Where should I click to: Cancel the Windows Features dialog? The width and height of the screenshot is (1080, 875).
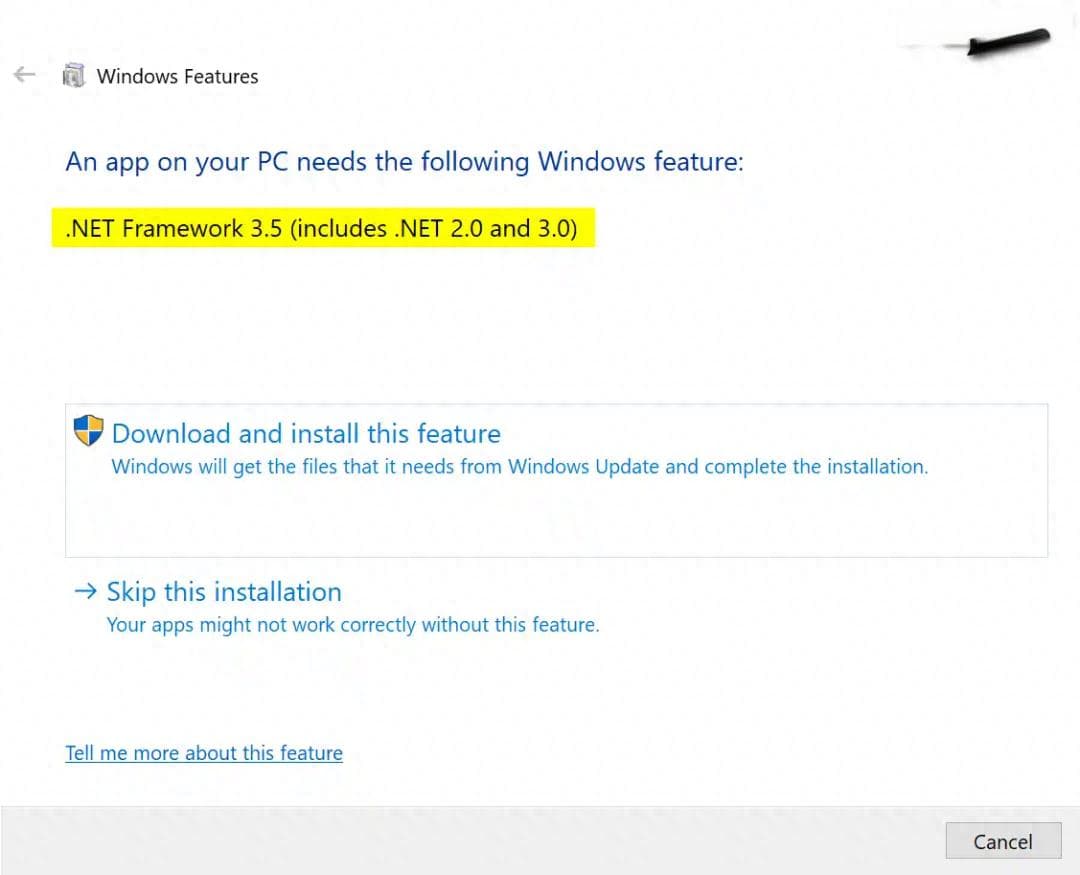click(x=1003, y=841)
